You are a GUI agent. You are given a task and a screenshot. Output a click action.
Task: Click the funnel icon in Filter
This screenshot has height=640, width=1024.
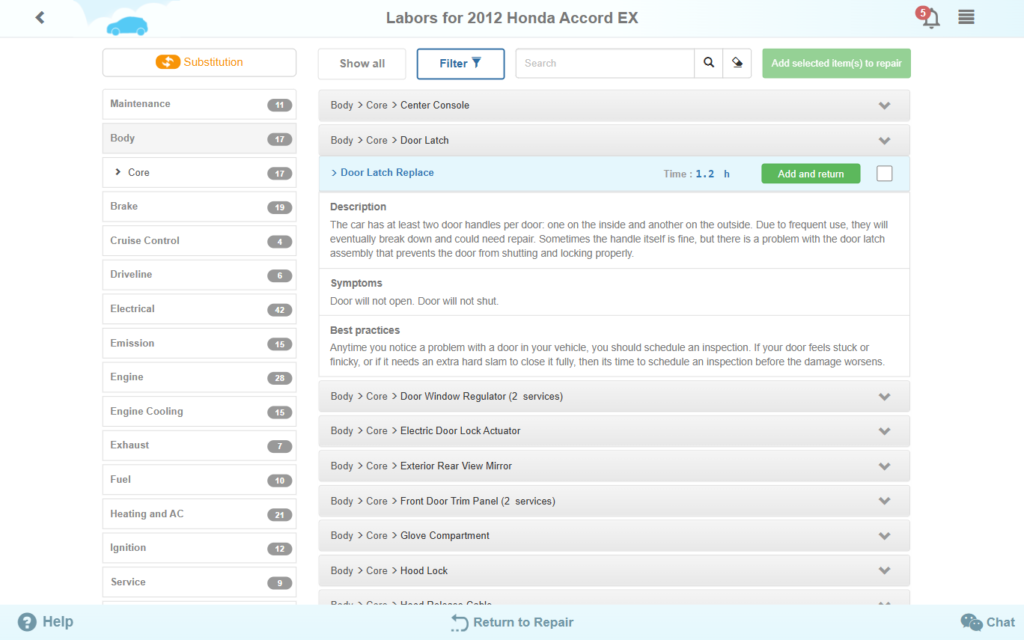pyautogui.click(x=476, y=63)
